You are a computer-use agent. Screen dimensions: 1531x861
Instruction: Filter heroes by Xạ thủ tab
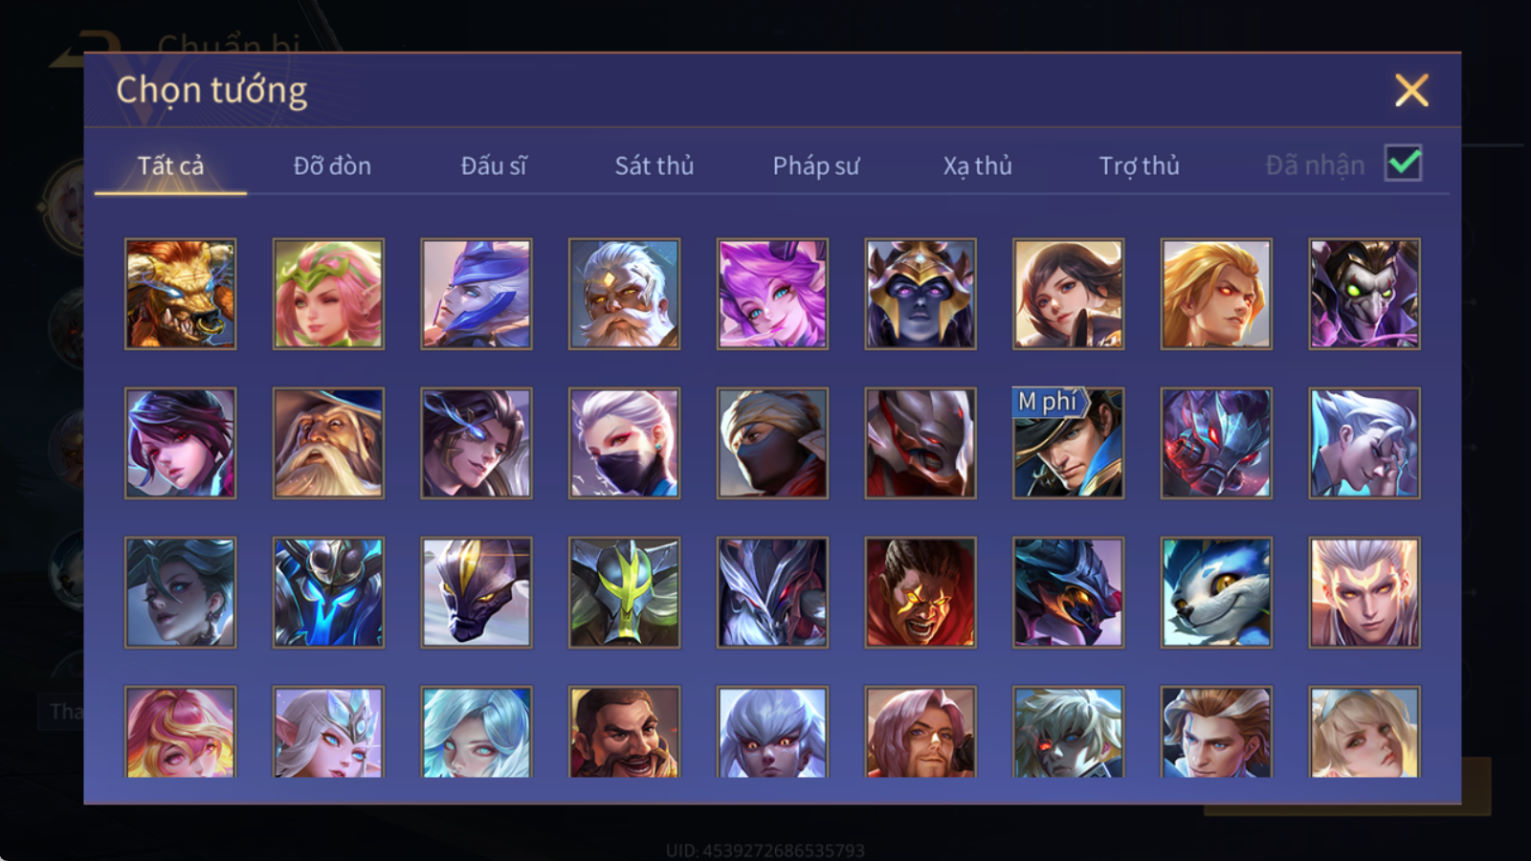977,165
